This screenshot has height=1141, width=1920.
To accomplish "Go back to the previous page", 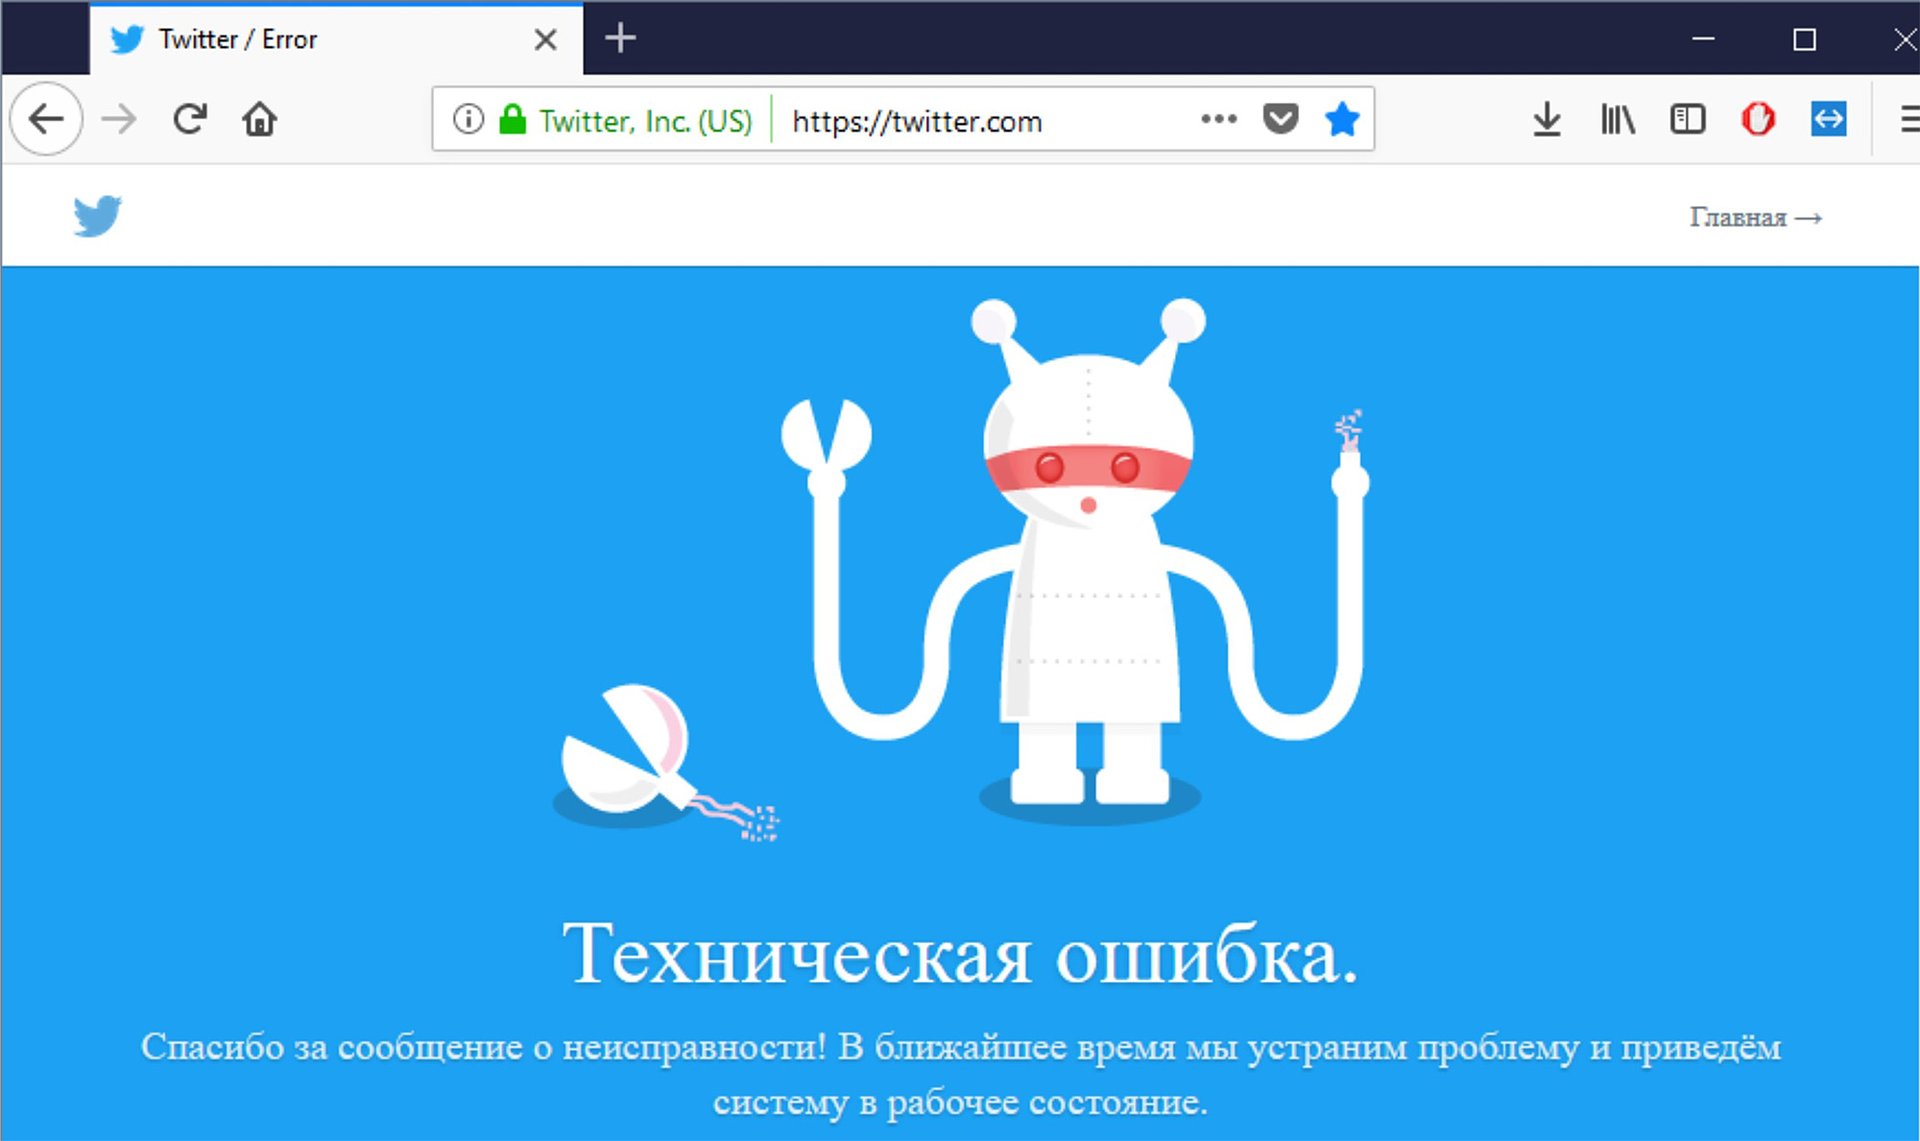I will click(46, 119).
